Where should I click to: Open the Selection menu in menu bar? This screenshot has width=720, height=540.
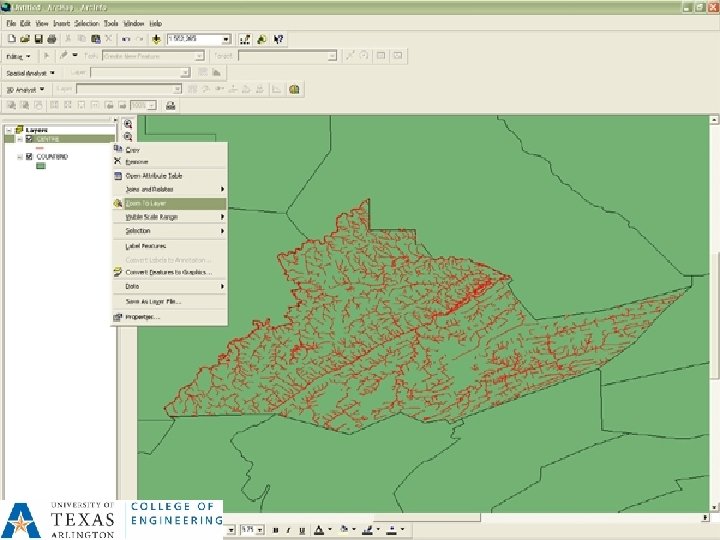click(x=87, y=22)
